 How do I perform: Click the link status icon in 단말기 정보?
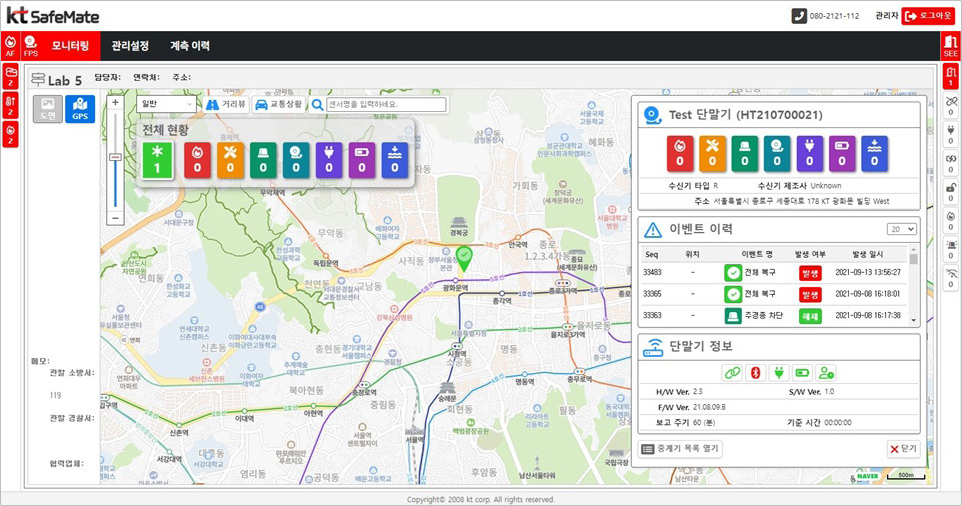[732, 373]
